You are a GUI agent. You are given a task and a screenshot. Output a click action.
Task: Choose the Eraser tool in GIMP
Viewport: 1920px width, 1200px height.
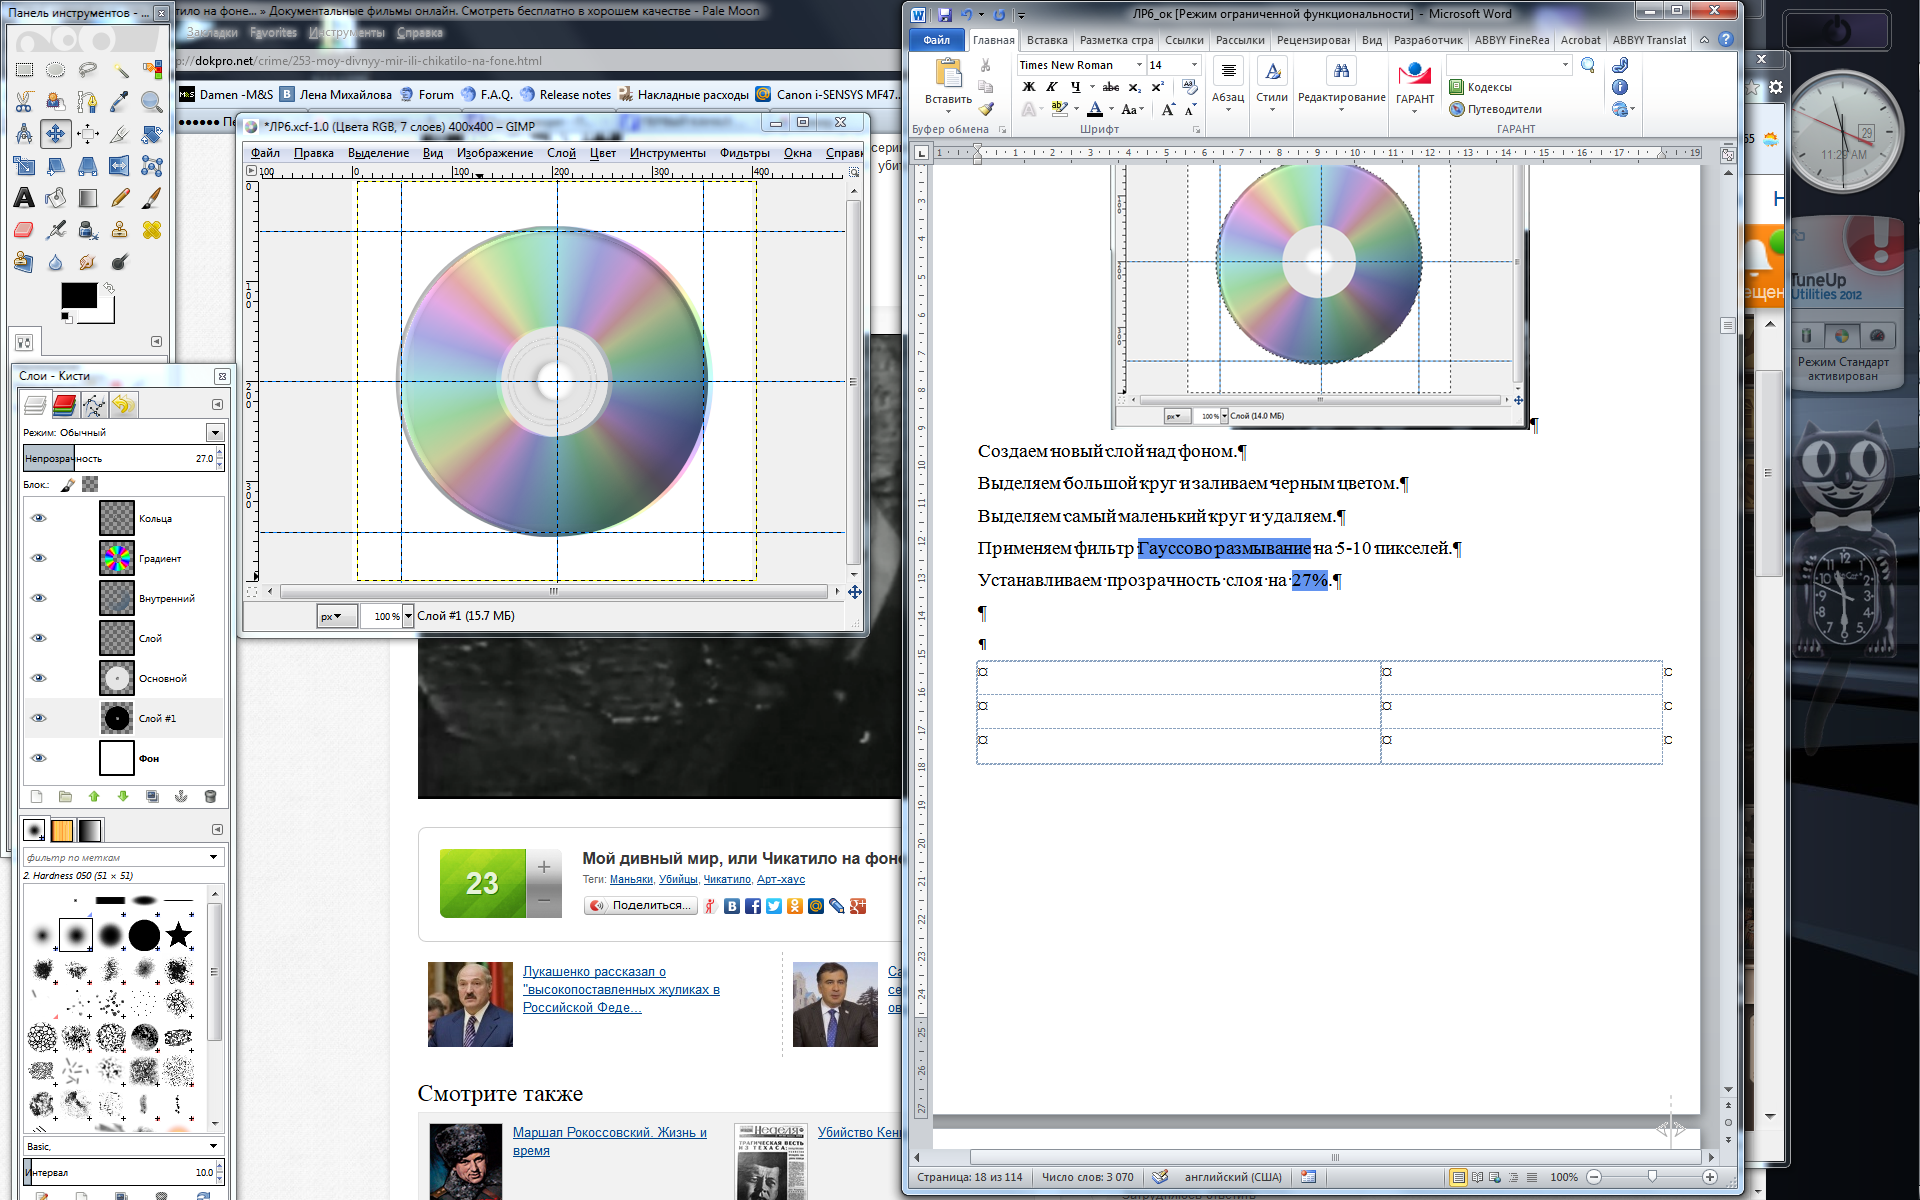(24, 230)
